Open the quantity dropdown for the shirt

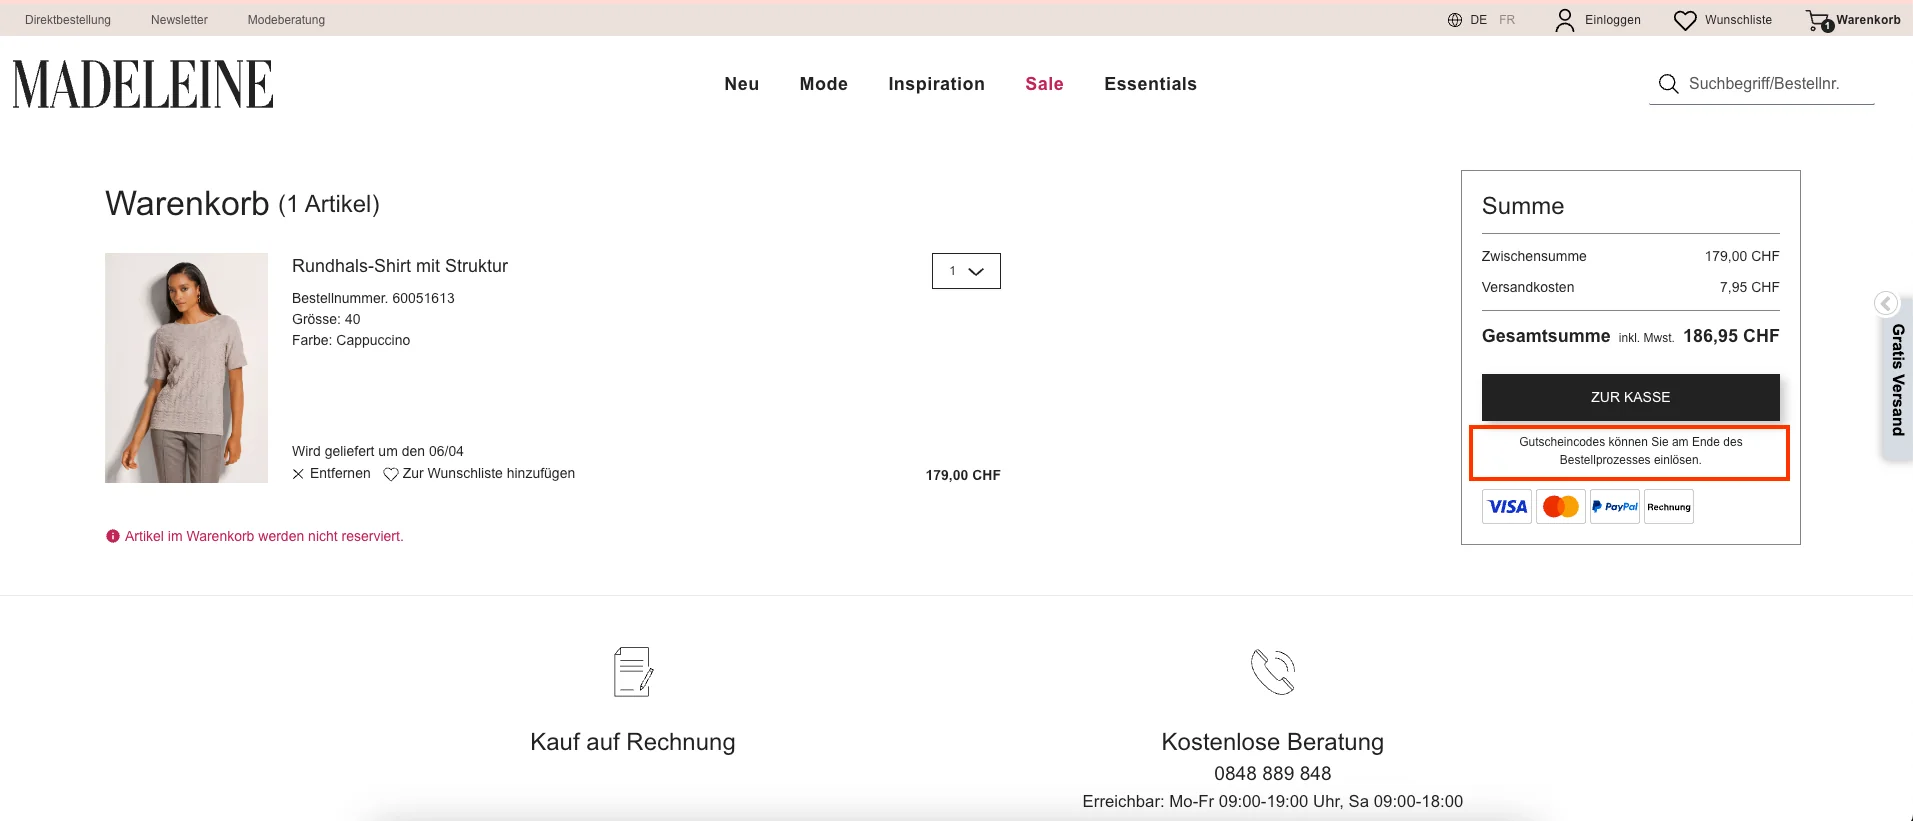(966, 271)
